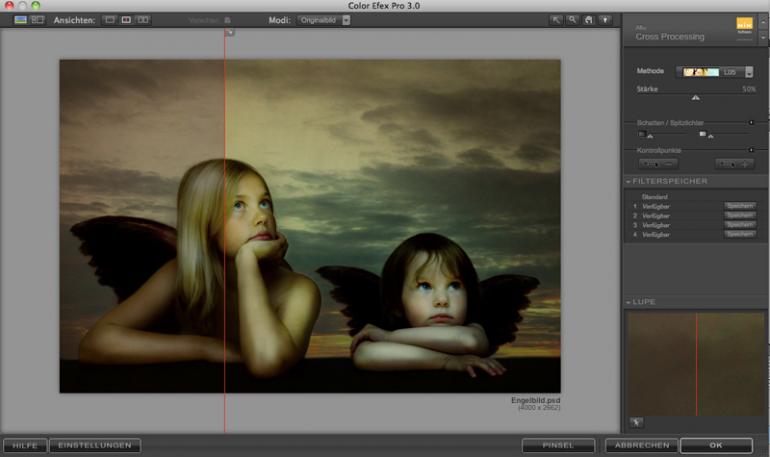This screenshot has height=457, width=770.
Task: Show the filter list panel icon
Action: [x=21, y=20]
